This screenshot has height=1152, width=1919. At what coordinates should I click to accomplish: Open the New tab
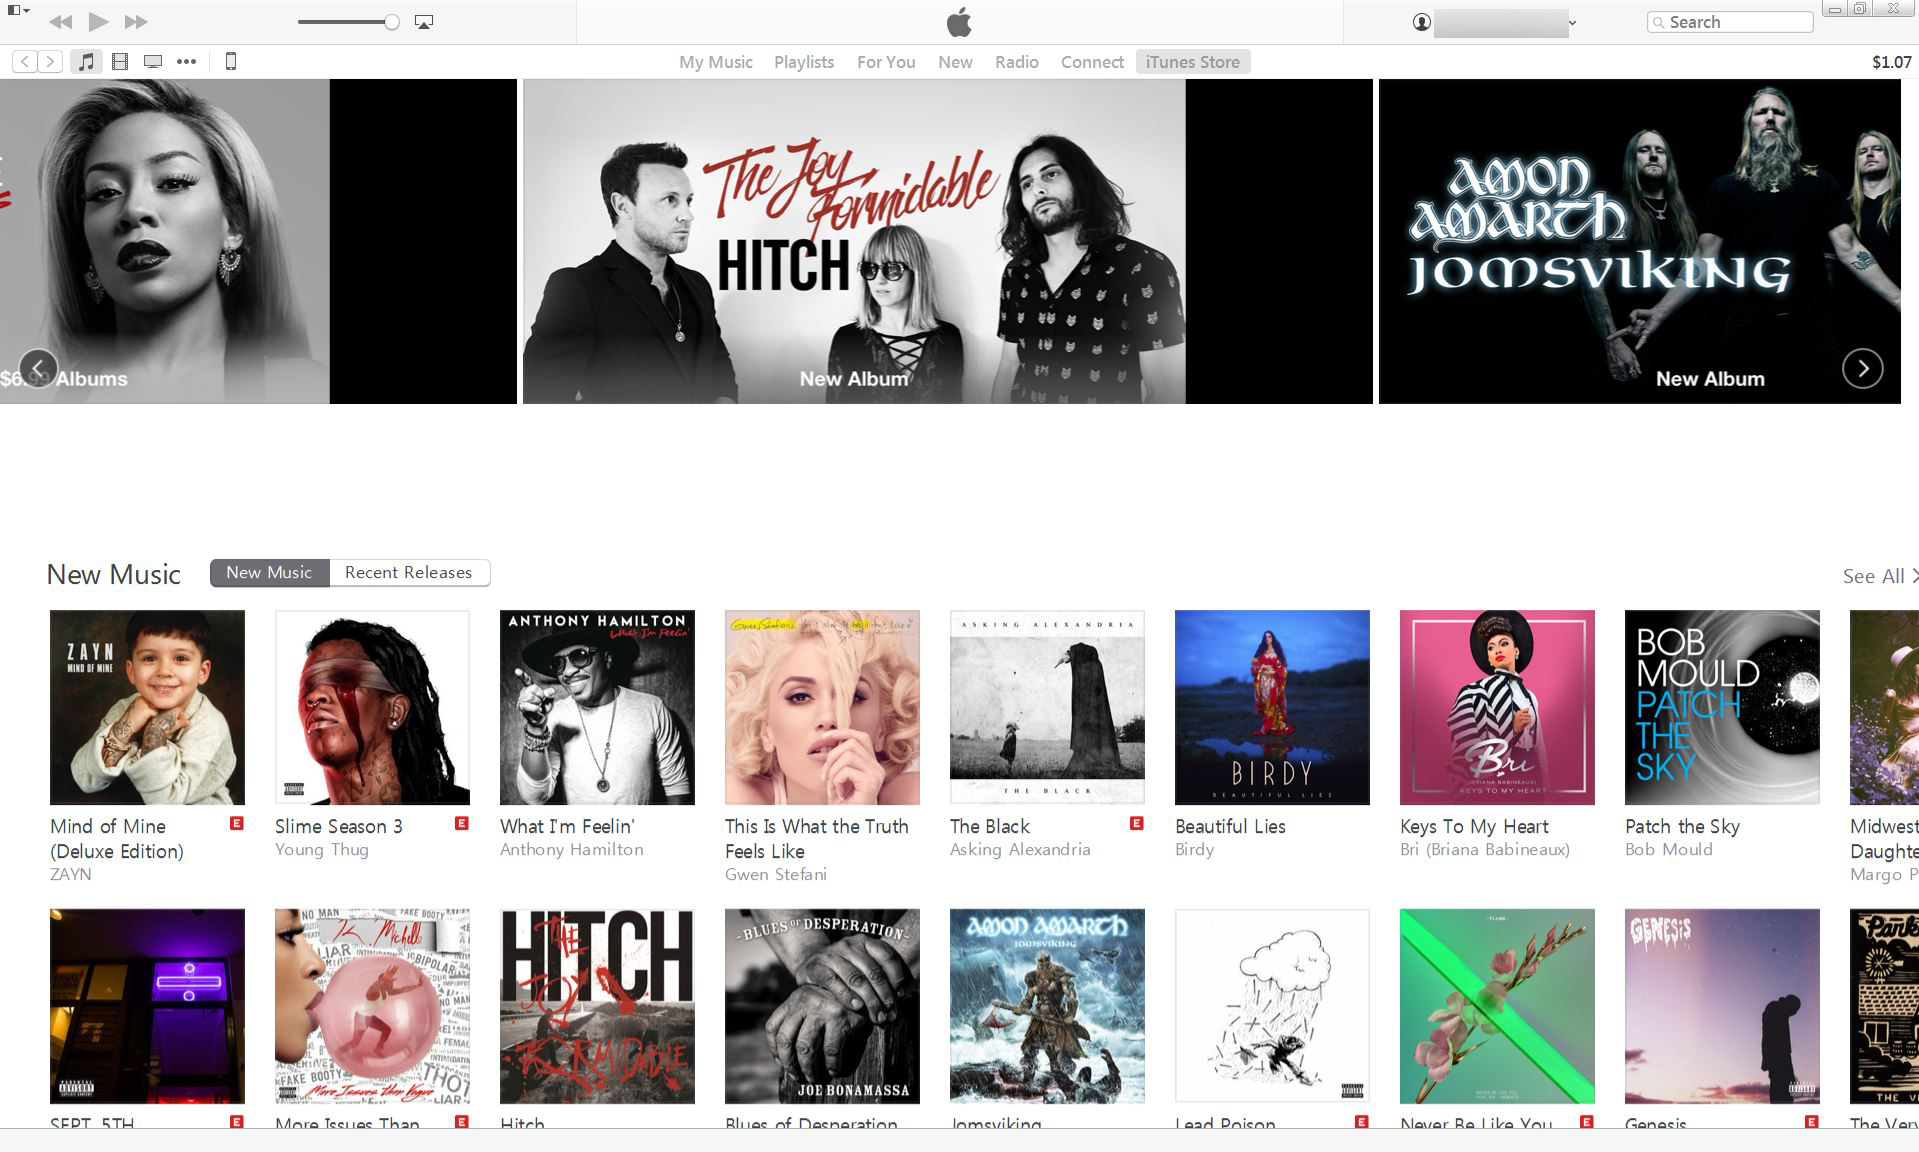tap(955, 62)
